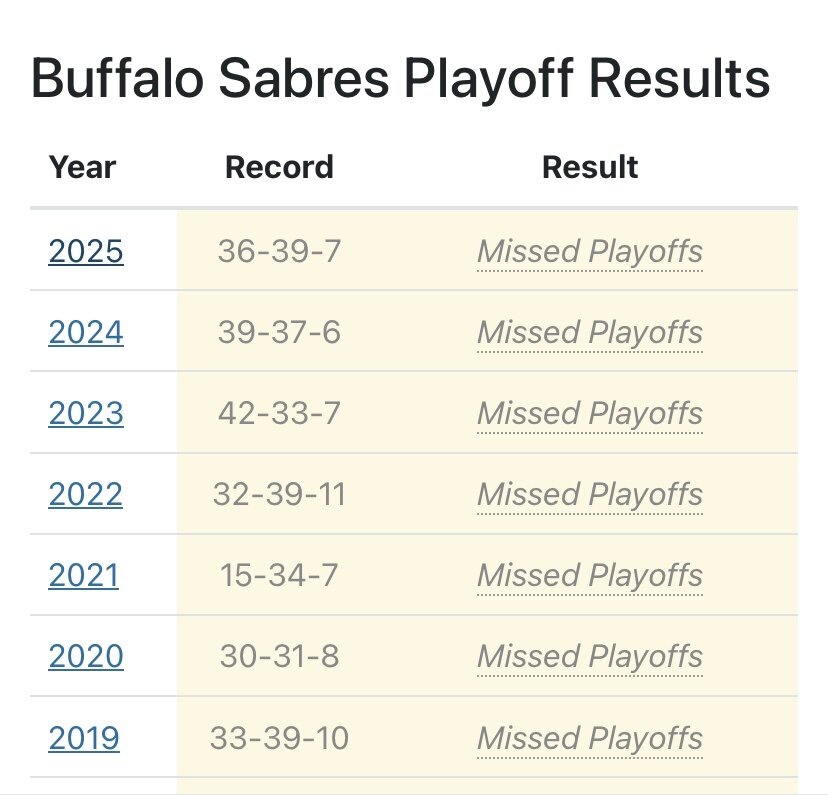
Task: Click the Result column header
Action: [x=590, y=167]
